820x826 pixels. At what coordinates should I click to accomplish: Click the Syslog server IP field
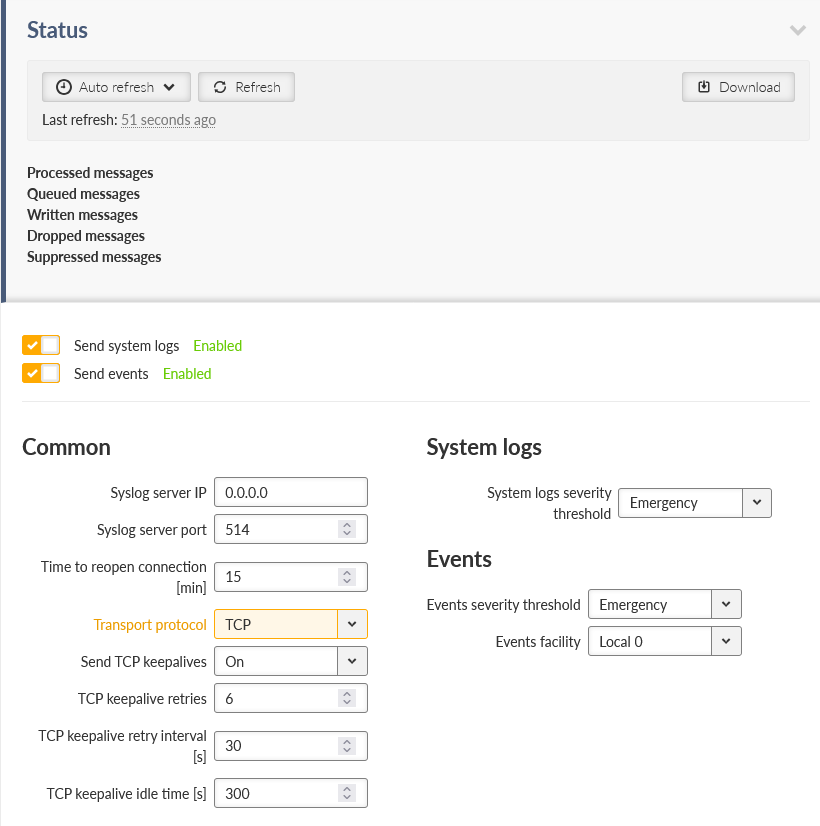291,492
